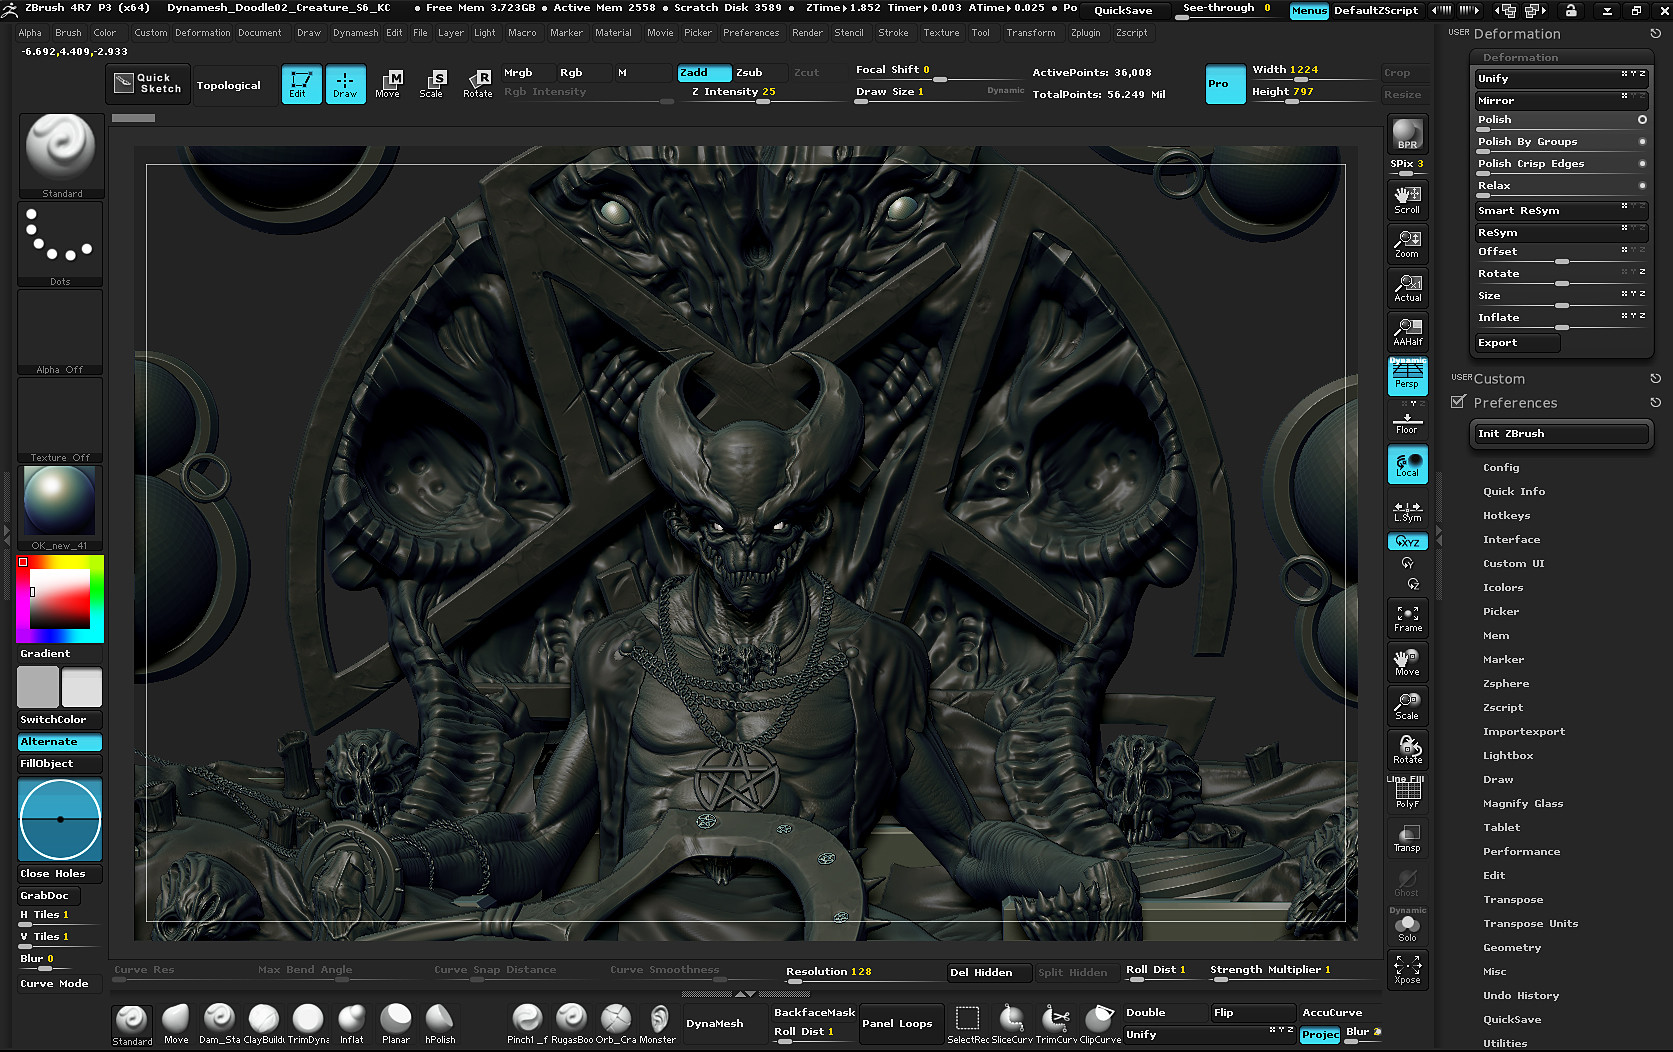Select the Monster brush icon
Image resolution: width=1673 pixels, height=1052 pixels.
point(658,1025)
